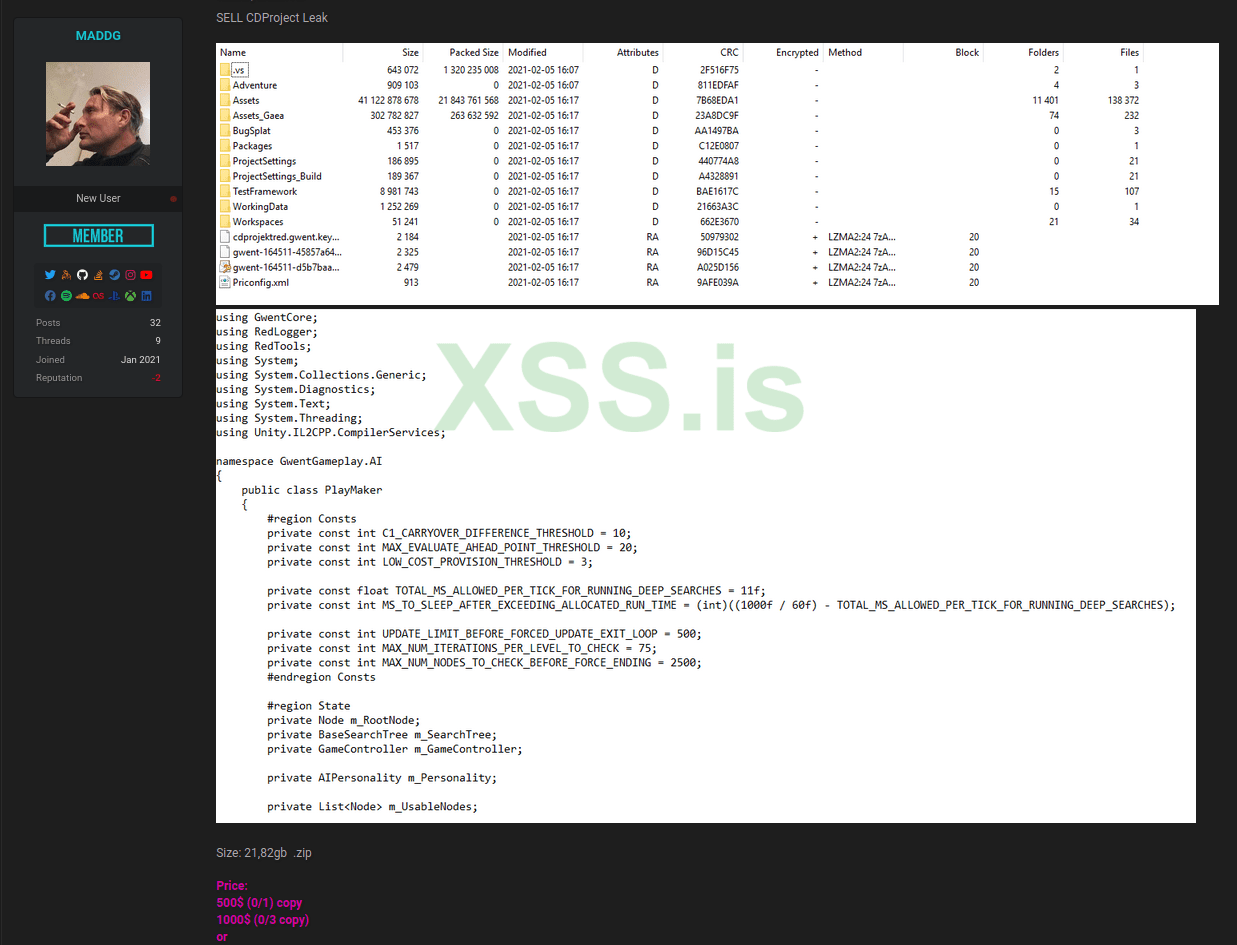Open the Spotify icon in profile links

(x=66, y=295)
